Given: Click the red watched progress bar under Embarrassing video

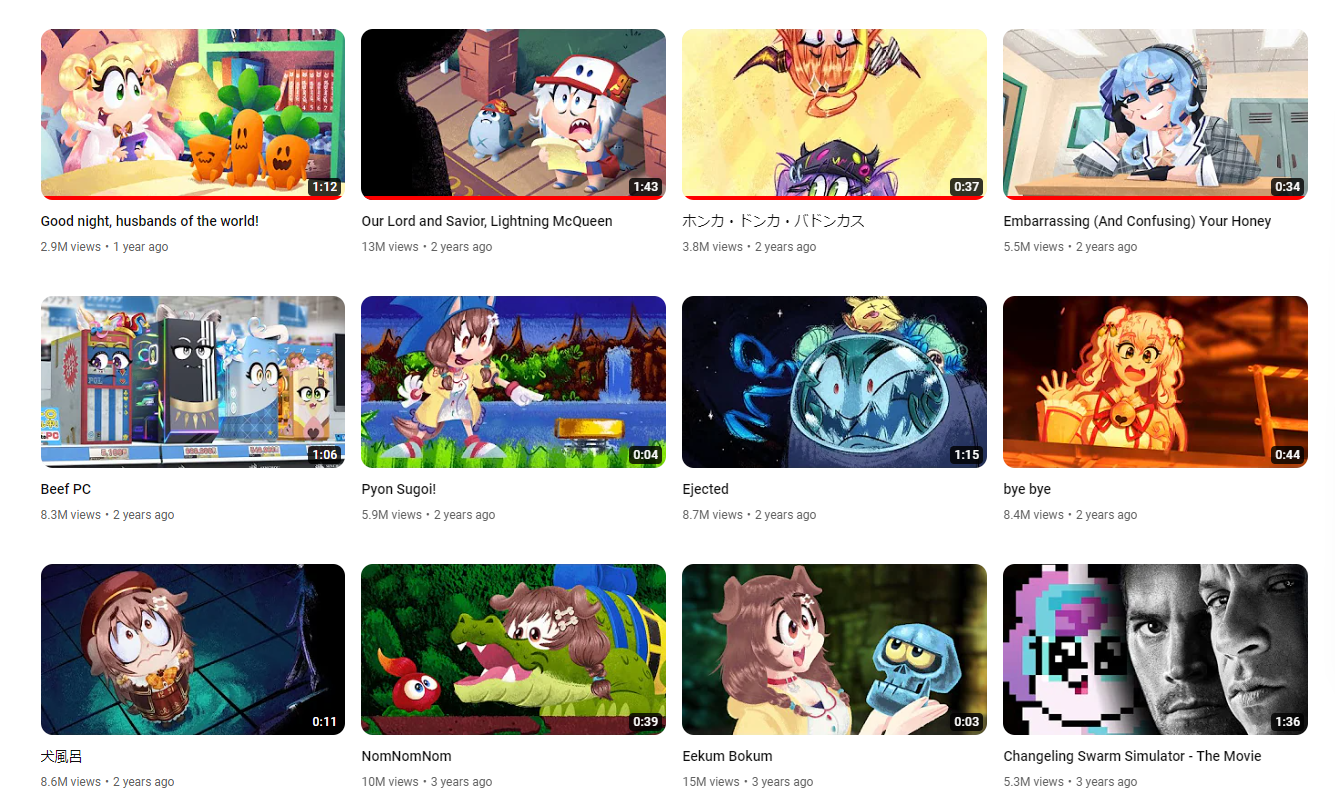Looking at the screenshot, I should [1155, 198].
